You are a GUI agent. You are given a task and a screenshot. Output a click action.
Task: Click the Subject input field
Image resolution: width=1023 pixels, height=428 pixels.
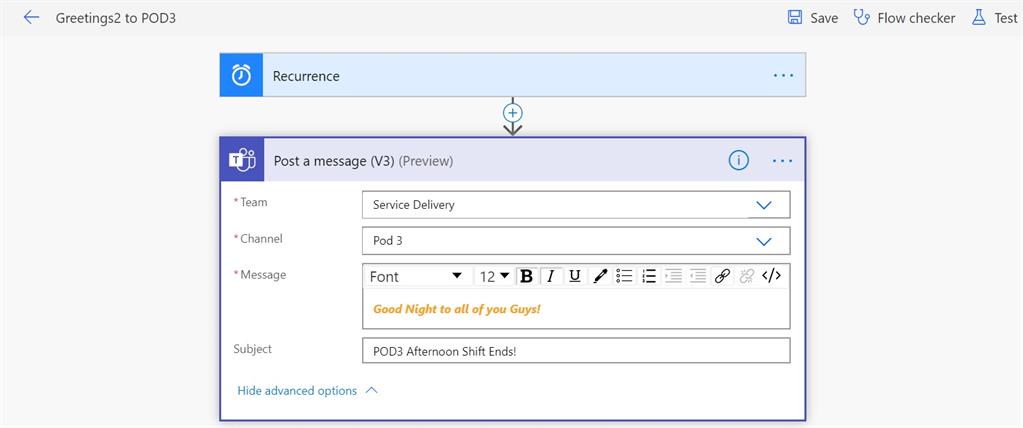(x=576, y=350)
